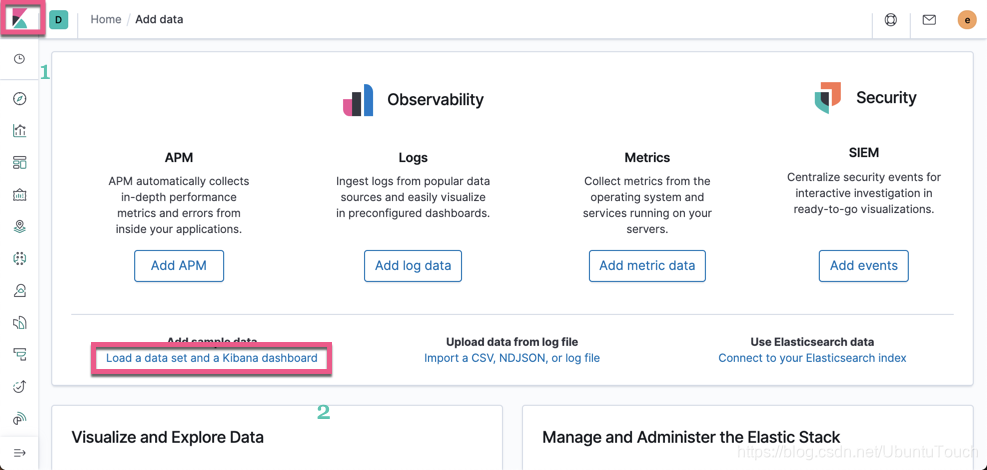Open Dashboard icon in sidebar
The image size is (987, 470).
[19, 163]
